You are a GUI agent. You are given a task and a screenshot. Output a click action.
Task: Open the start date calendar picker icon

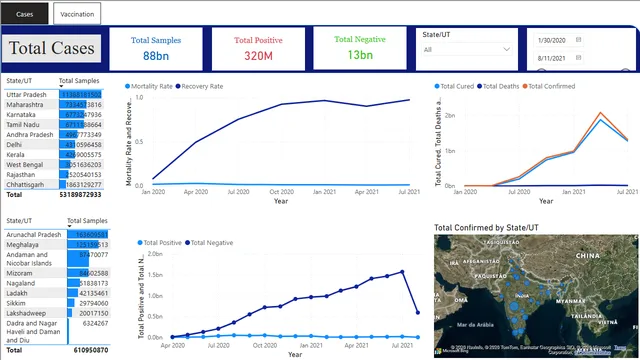(x=578, y=40)
